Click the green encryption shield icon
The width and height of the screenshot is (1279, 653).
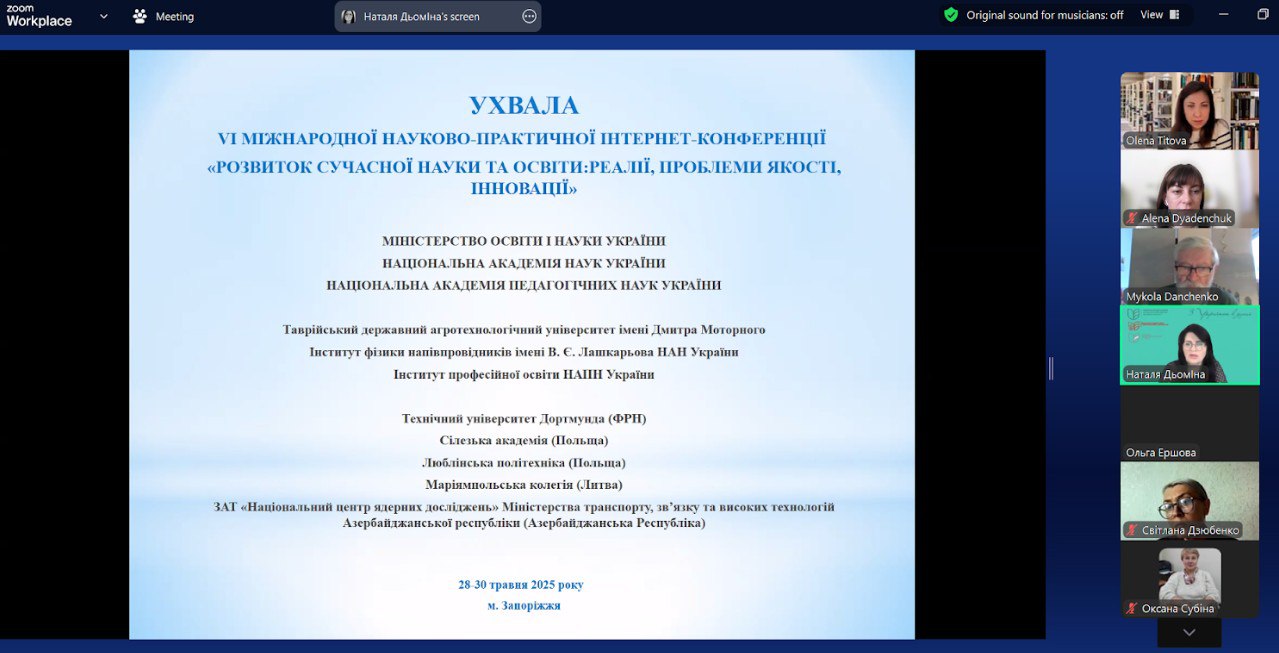[951, 15]
